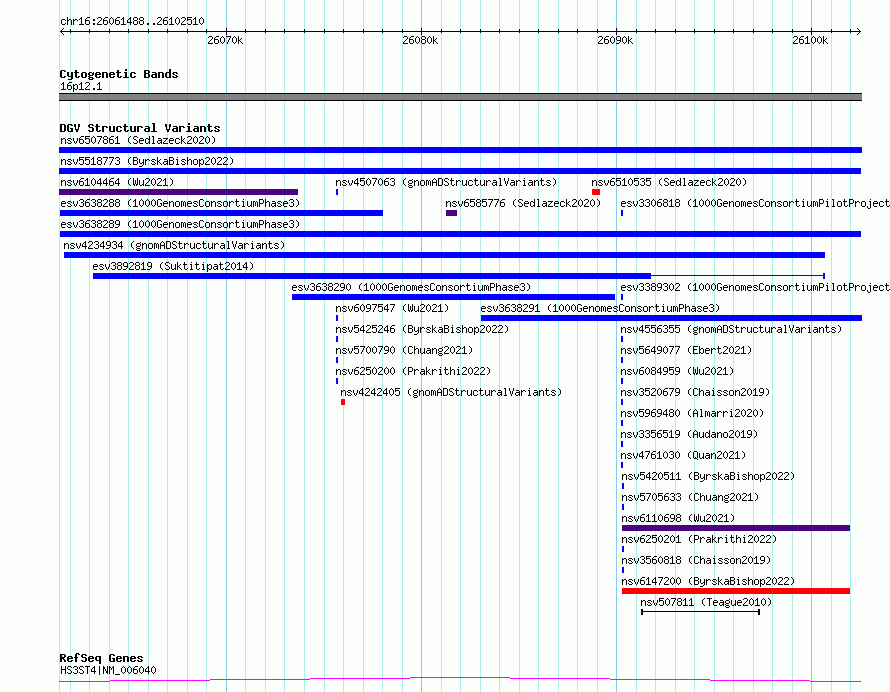The height and width of the screenshot is (692, 890).
Task: Click the nsv5700790 (Chuang2021) label
Action: (x=404, y=350)
